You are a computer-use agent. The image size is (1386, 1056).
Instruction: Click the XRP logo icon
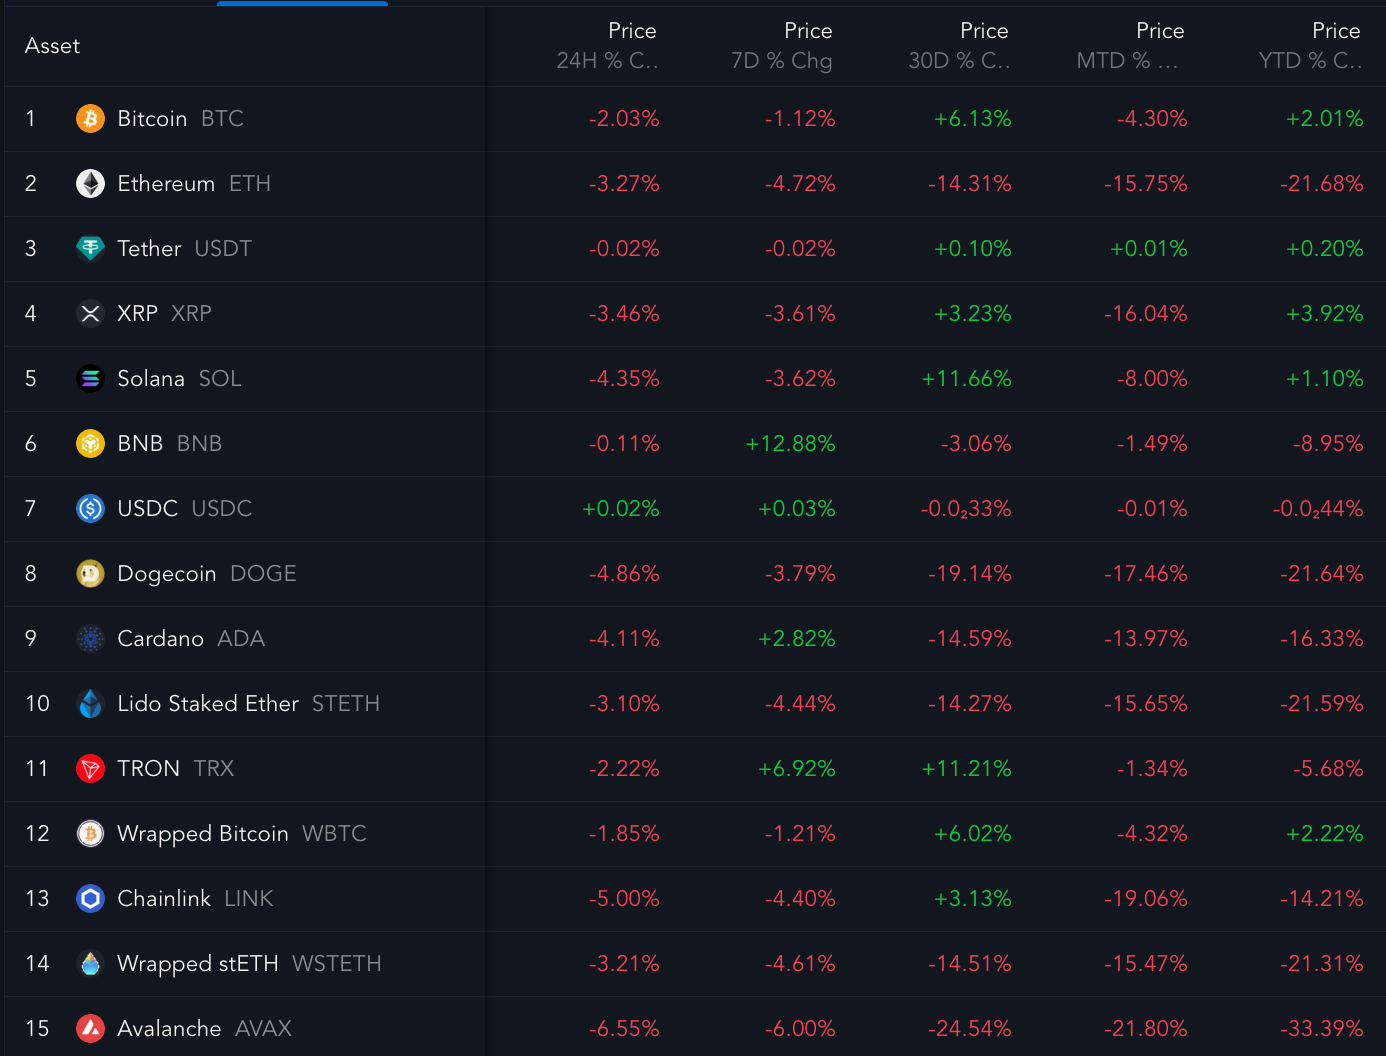tap(90, 314)
